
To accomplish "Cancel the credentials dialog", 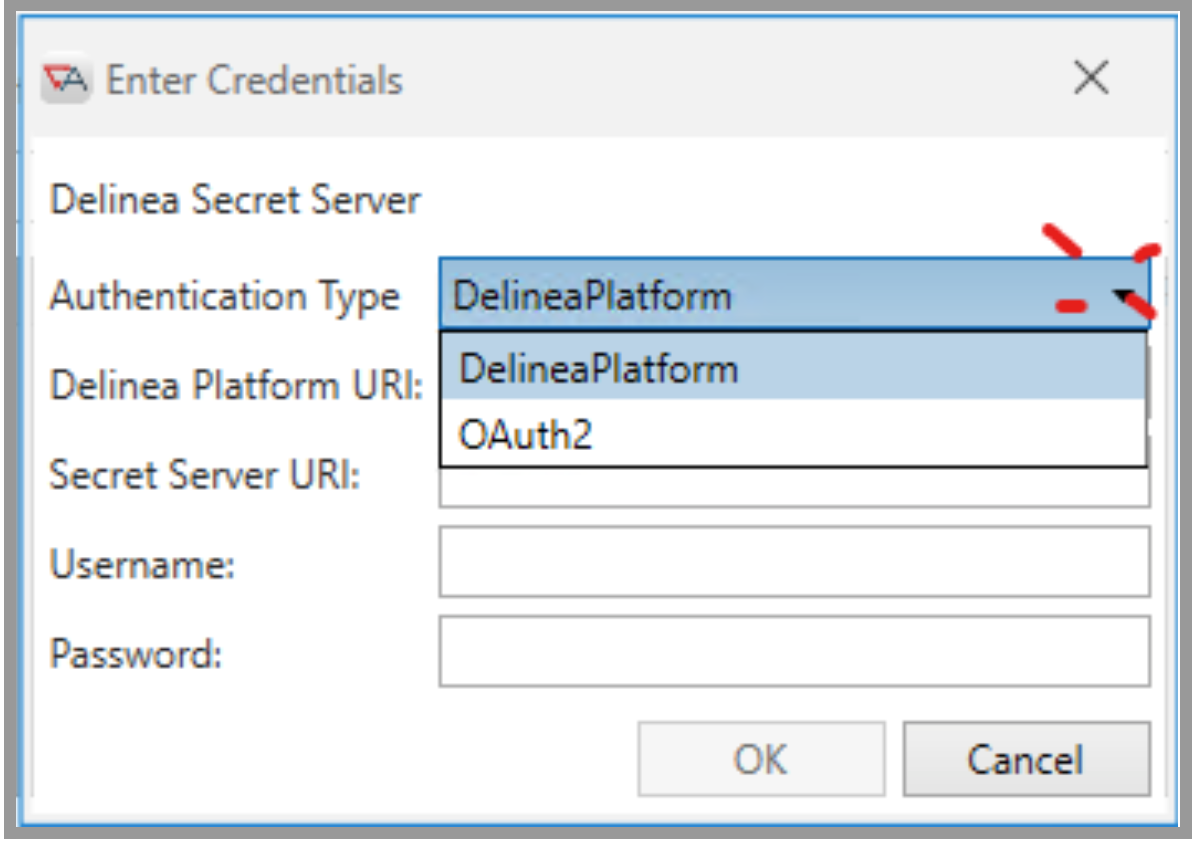I will pos(1026,760).
